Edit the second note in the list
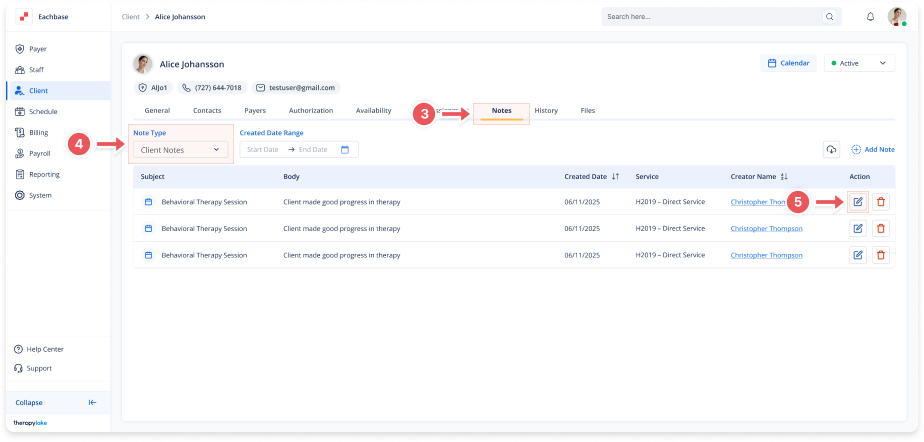The height and width of the screenshot is (442, 924). (x=858, y=228)
